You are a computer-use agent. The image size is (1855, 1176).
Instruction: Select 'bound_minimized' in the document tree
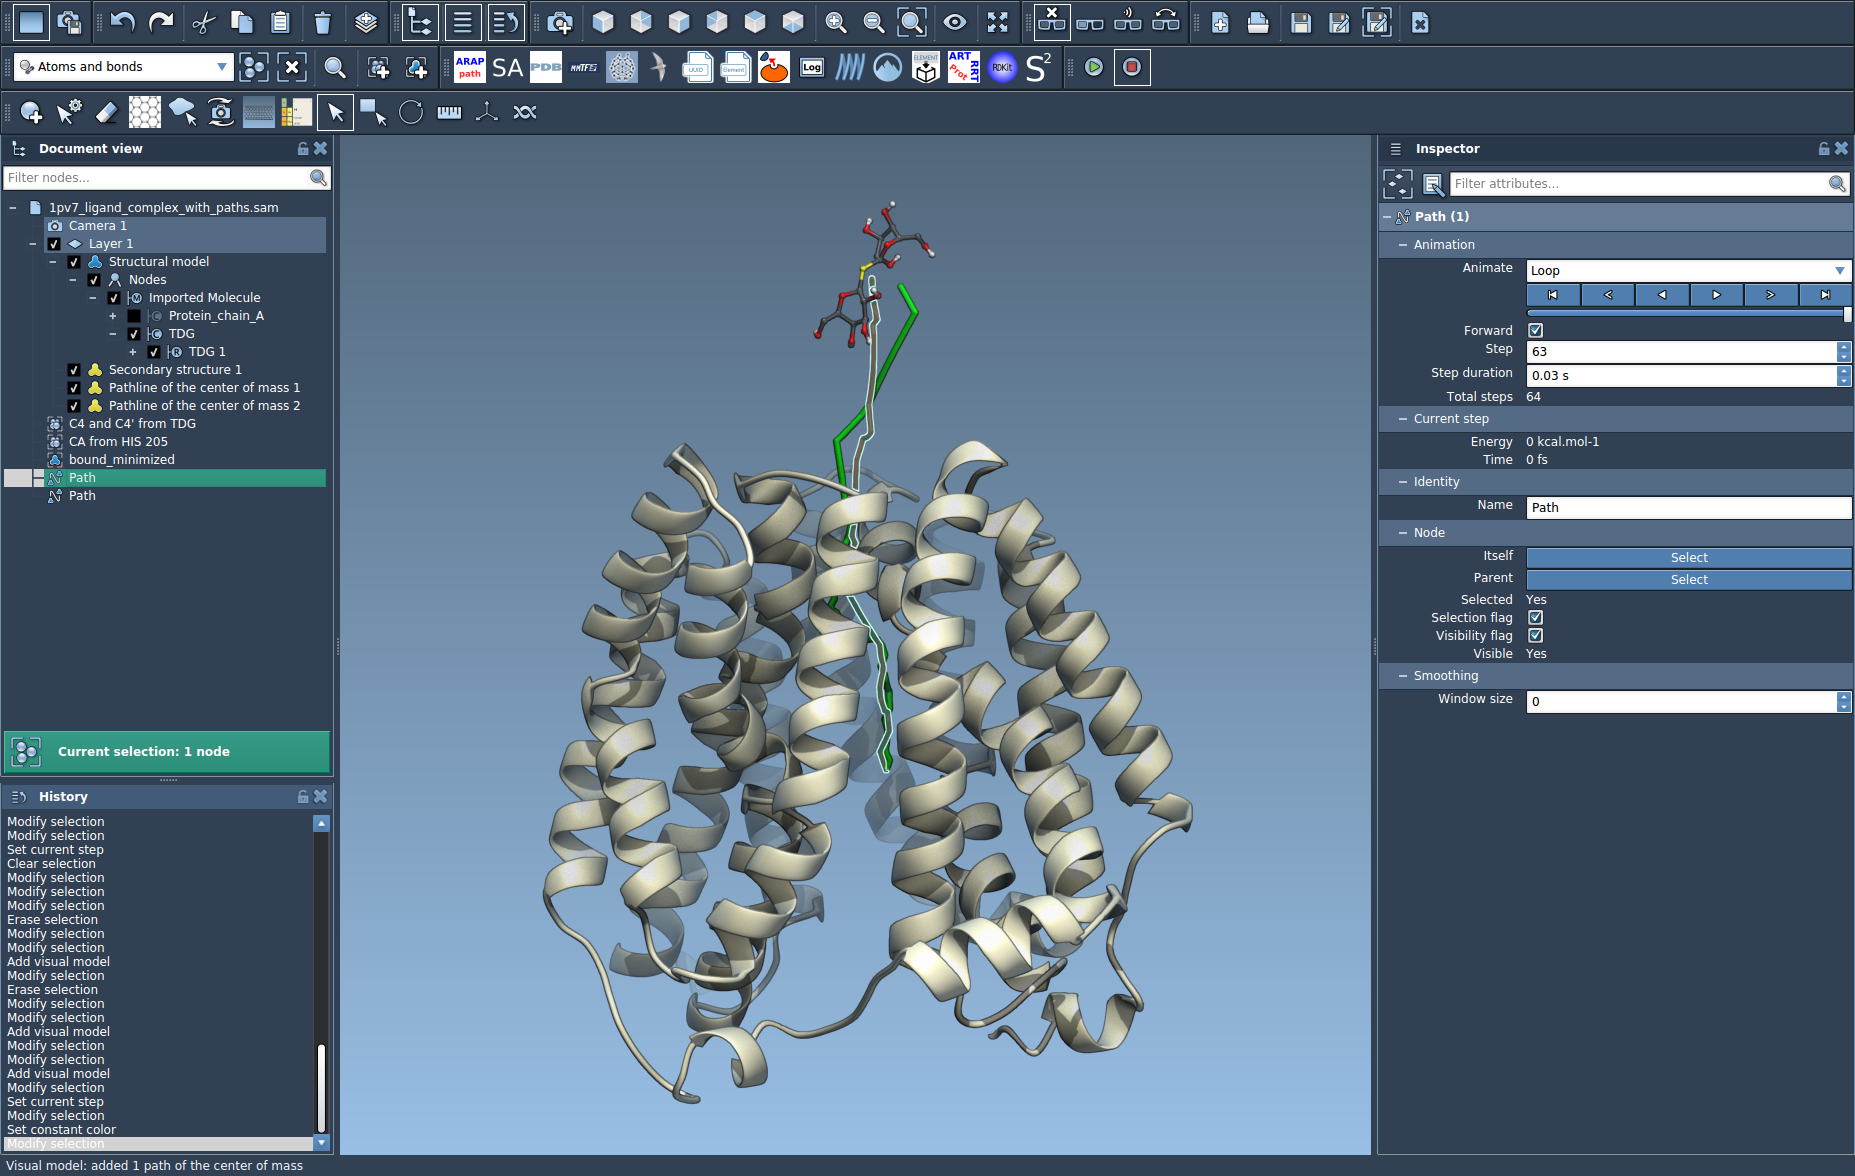121,460
